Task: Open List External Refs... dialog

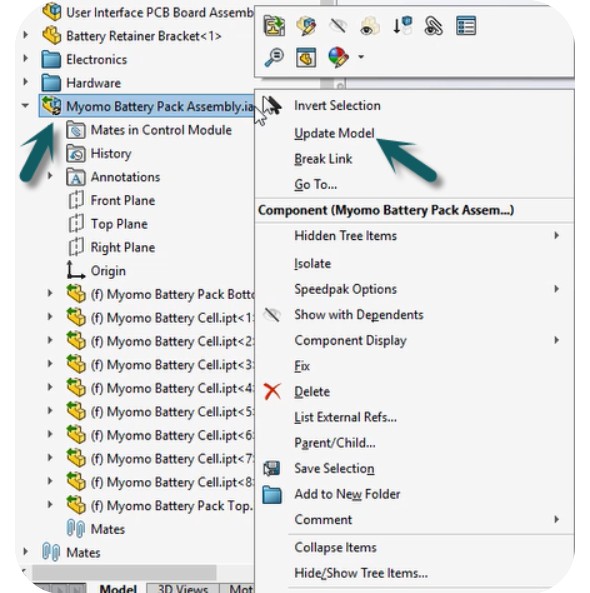Action: point(345,417)
